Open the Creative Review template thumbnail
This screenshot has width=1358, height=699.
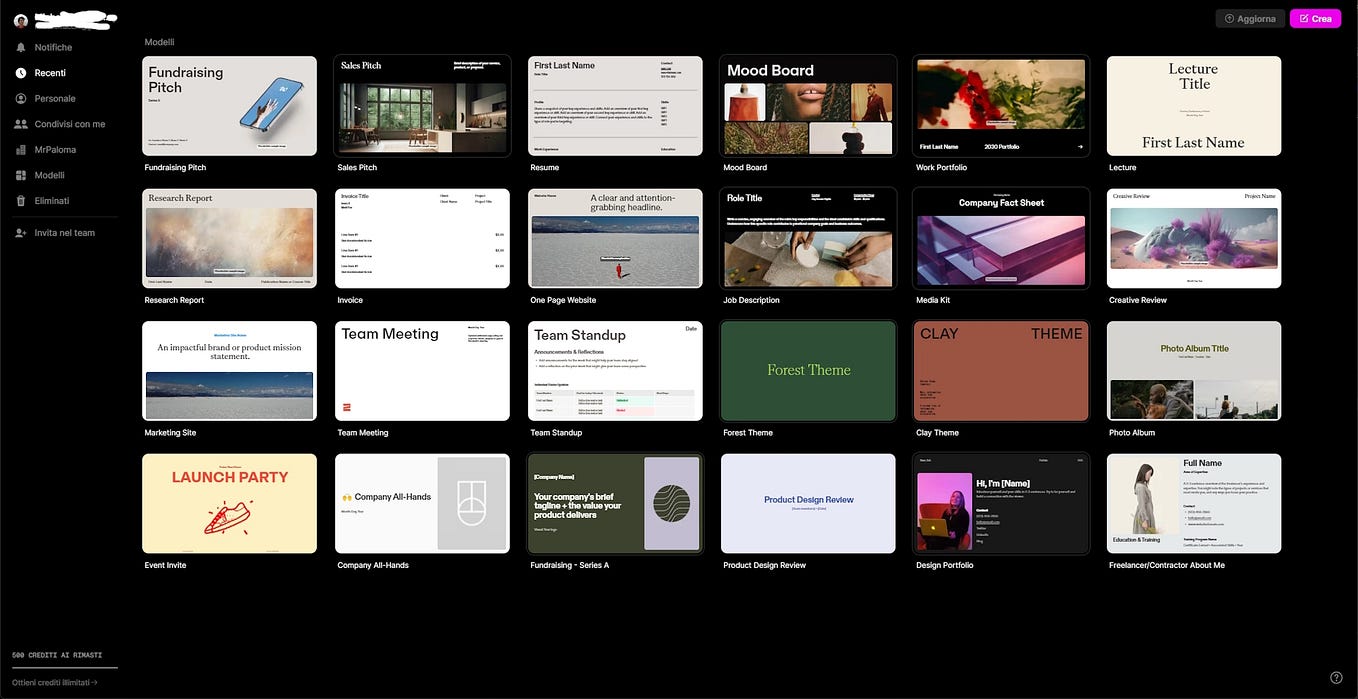click(1194, 238)
